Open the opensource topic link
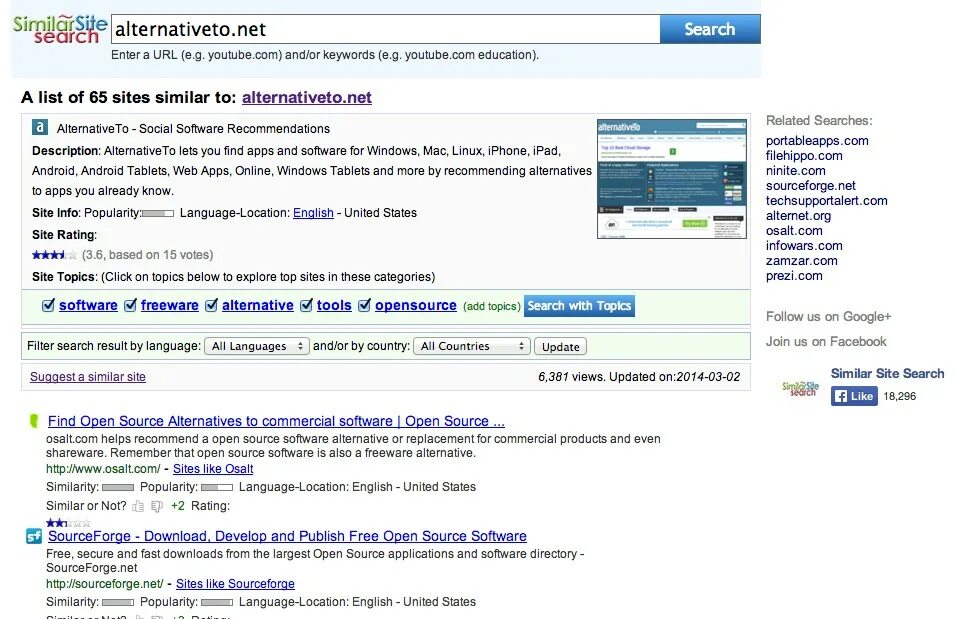 [x=416, y=305]
